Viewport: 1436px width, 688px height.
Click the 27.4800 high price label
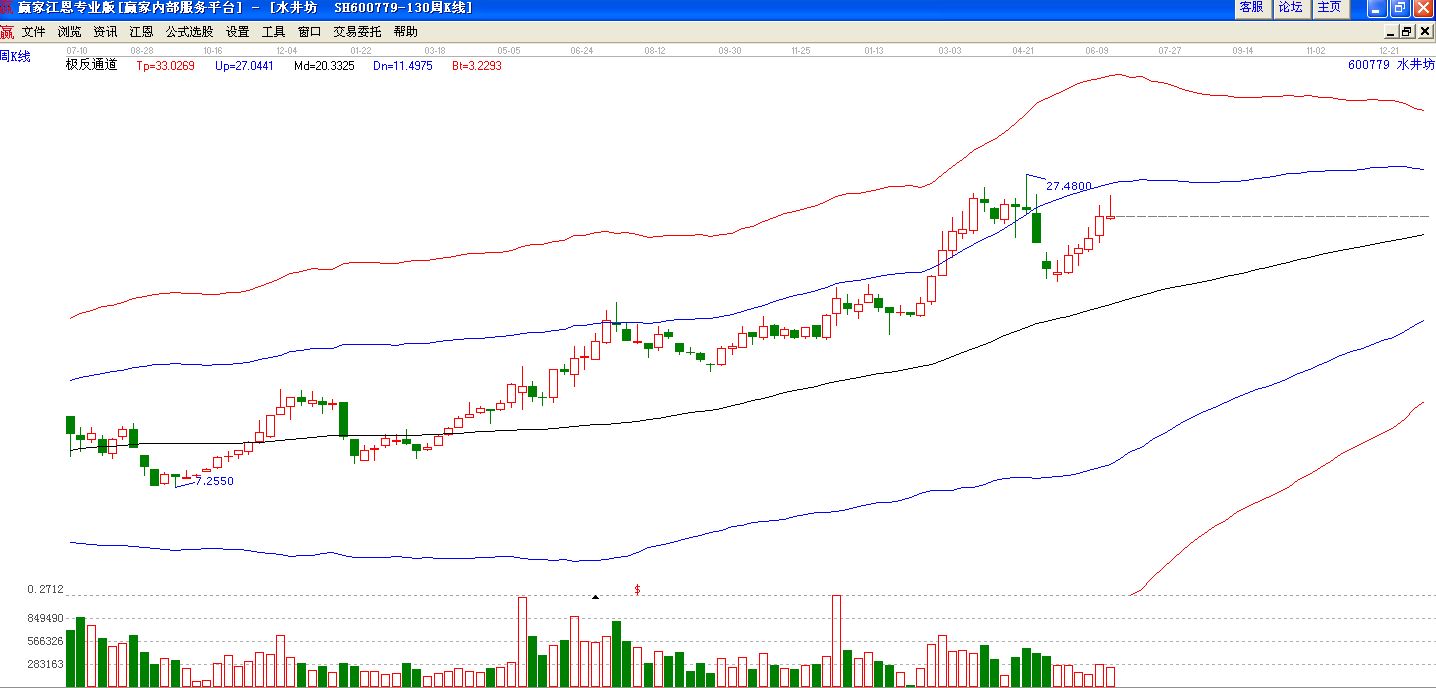pyautogui.click(x=1068, y=186)
